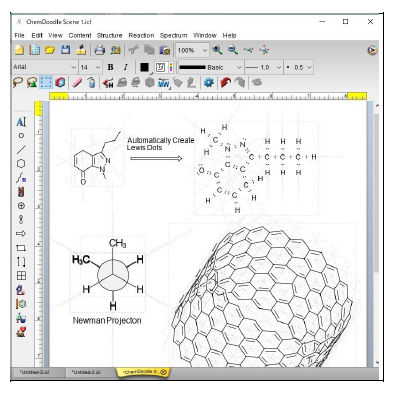394x401 pixels.
Task: Open the zoom percentage 100% dropdown
Action: pos(192,50)
